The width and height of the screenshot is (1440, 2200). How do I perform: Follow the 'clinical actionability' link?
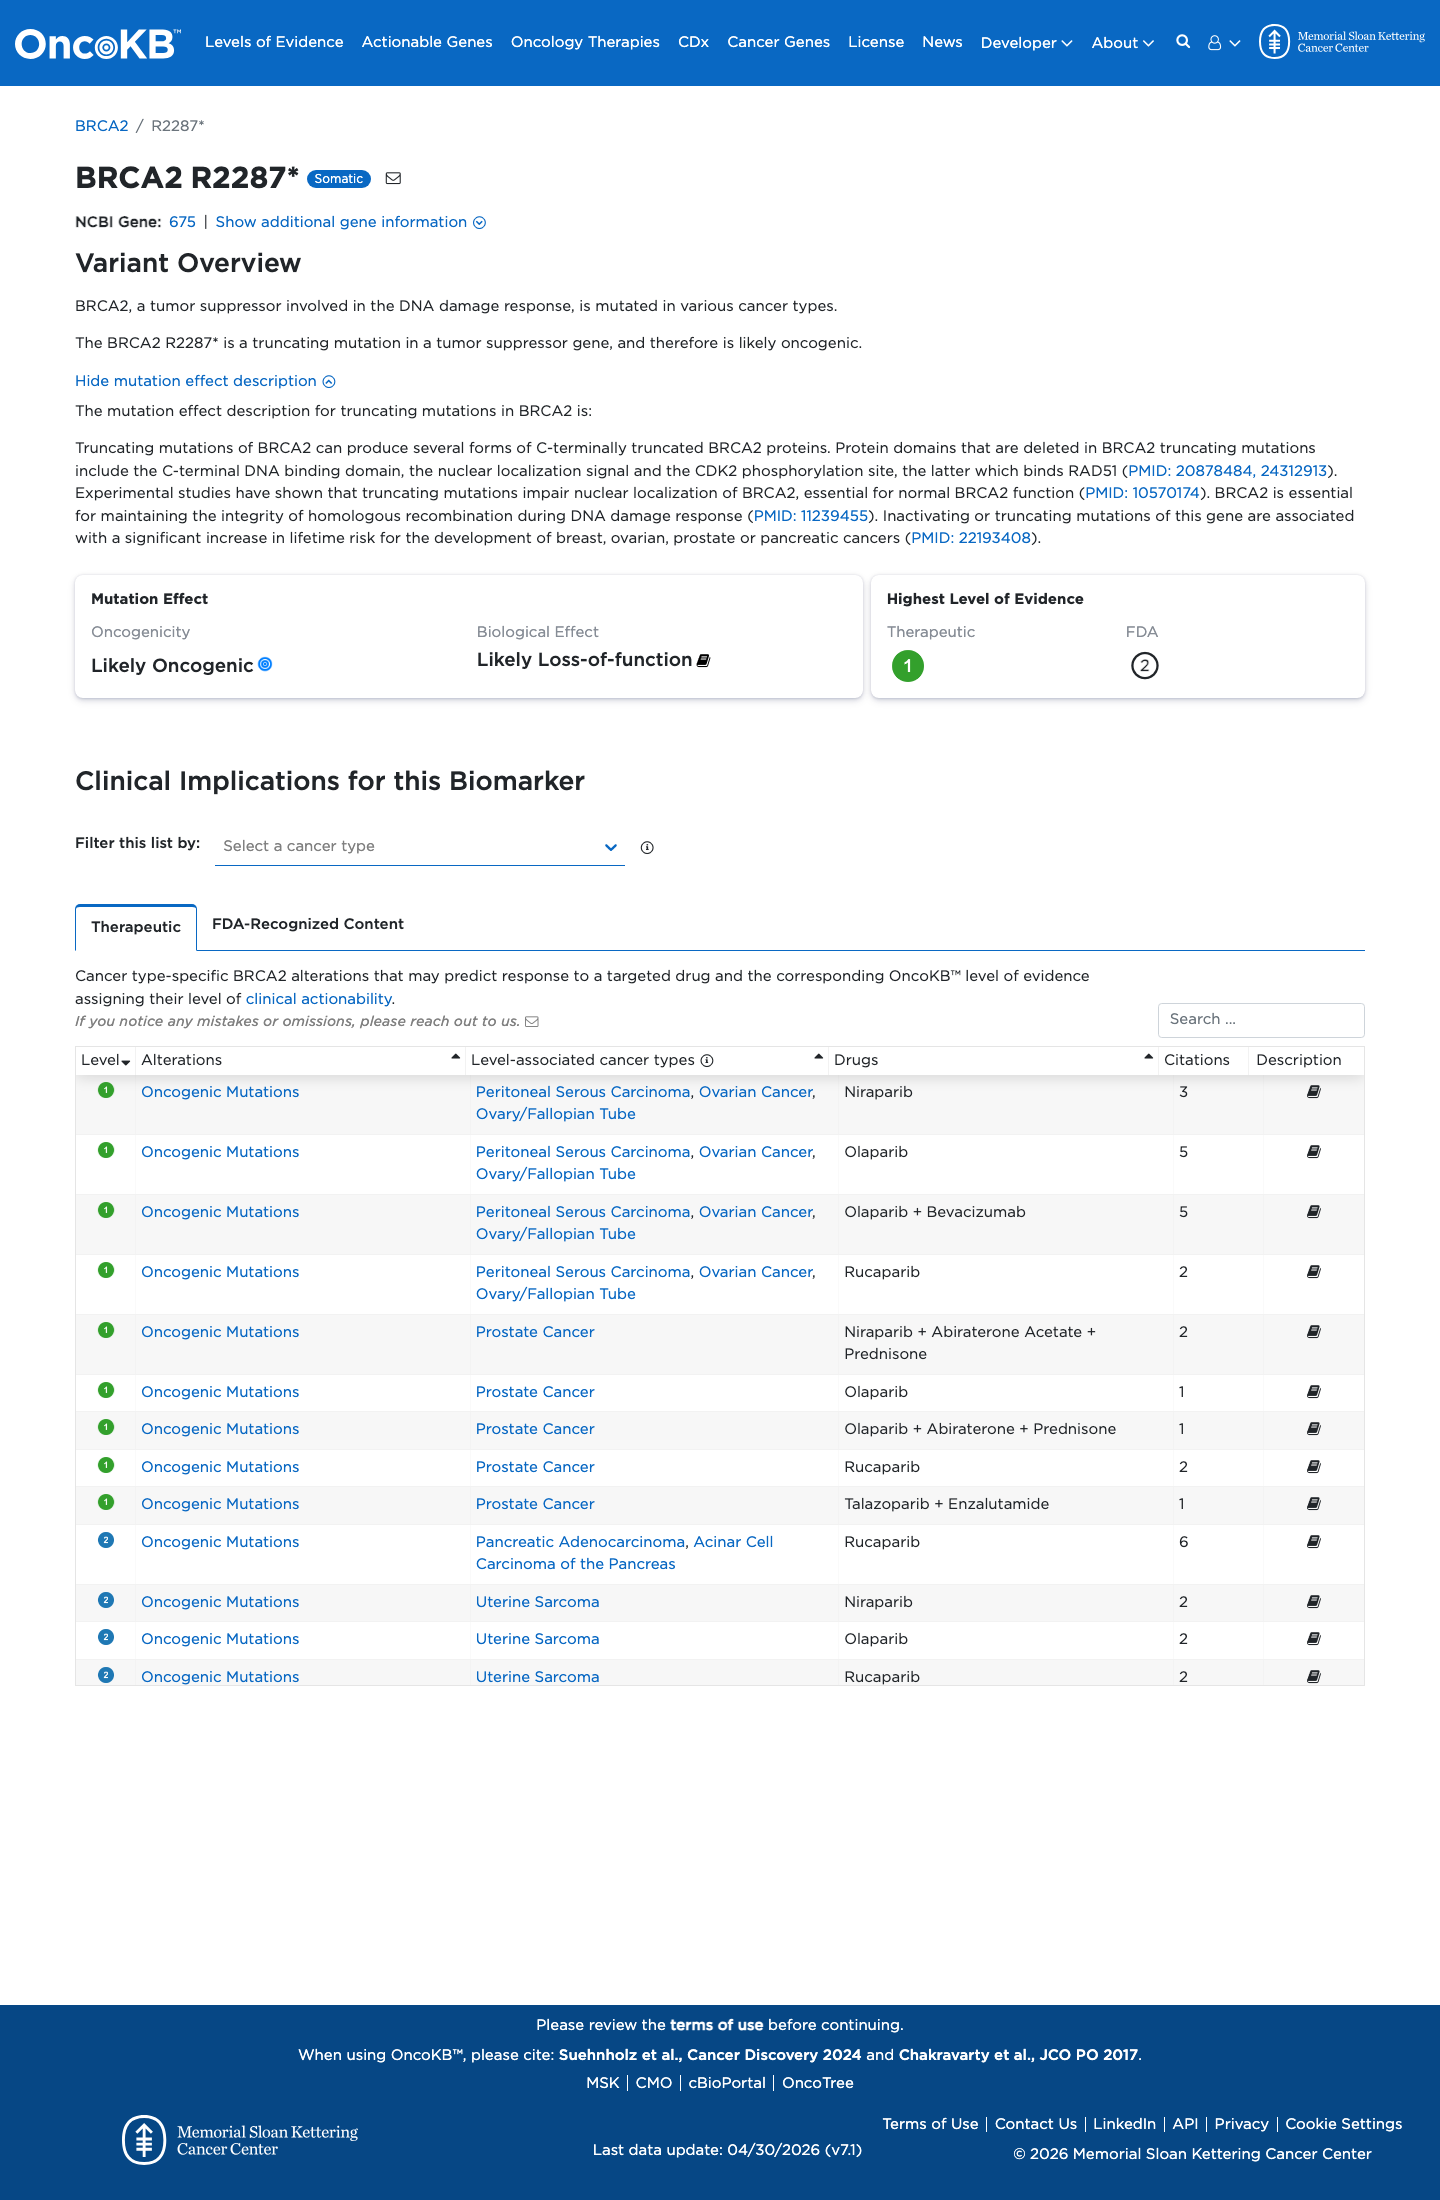pos(318,999)
